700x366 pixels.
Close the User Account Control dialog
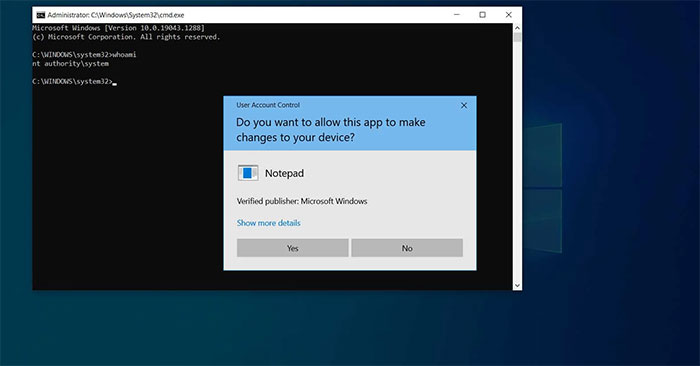point(464,105)
